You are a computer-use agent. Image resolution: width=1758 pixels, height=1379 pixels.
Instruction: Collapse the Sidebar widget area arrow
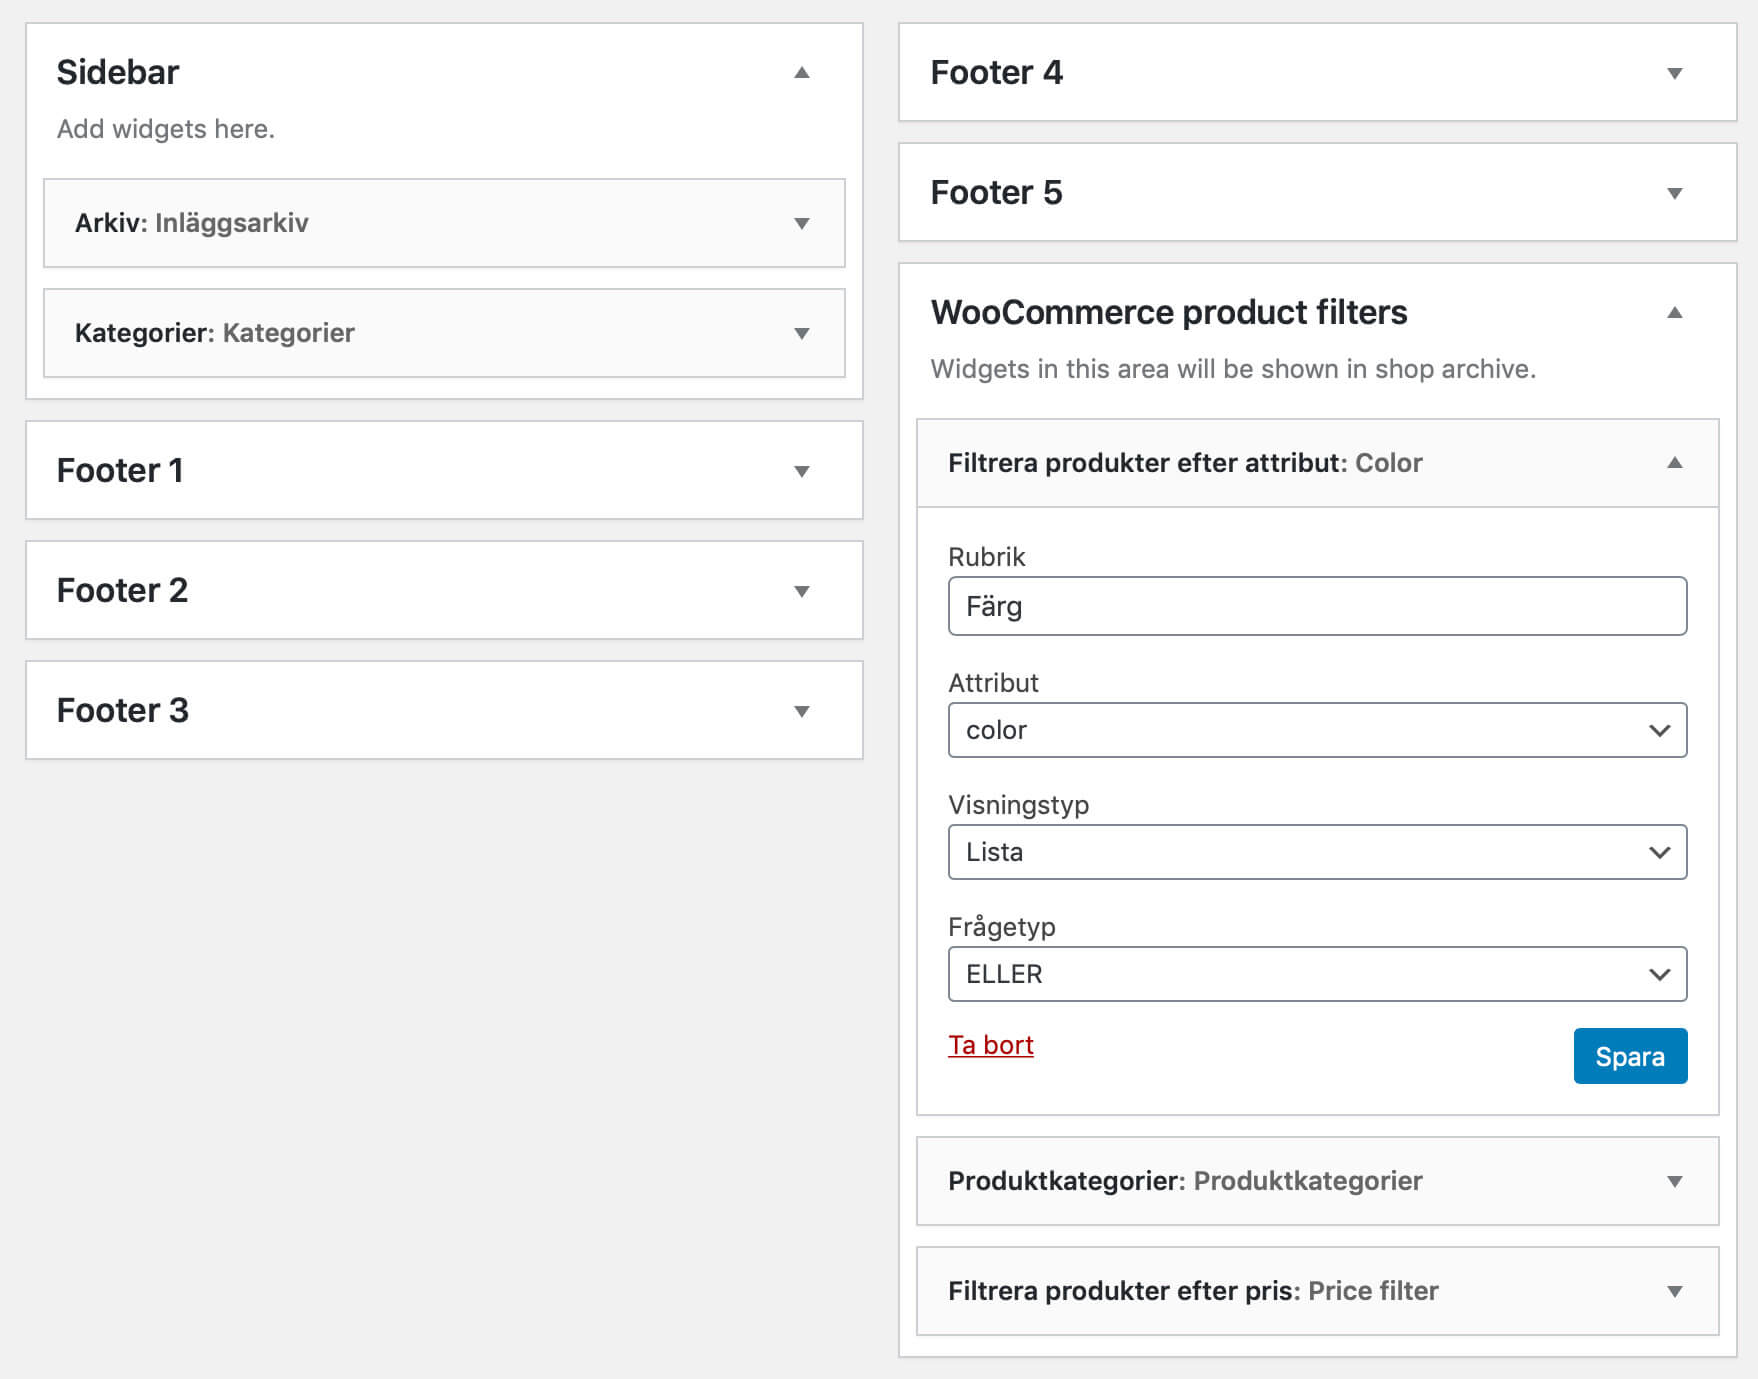pyautogui.click(x=801, y=72)
